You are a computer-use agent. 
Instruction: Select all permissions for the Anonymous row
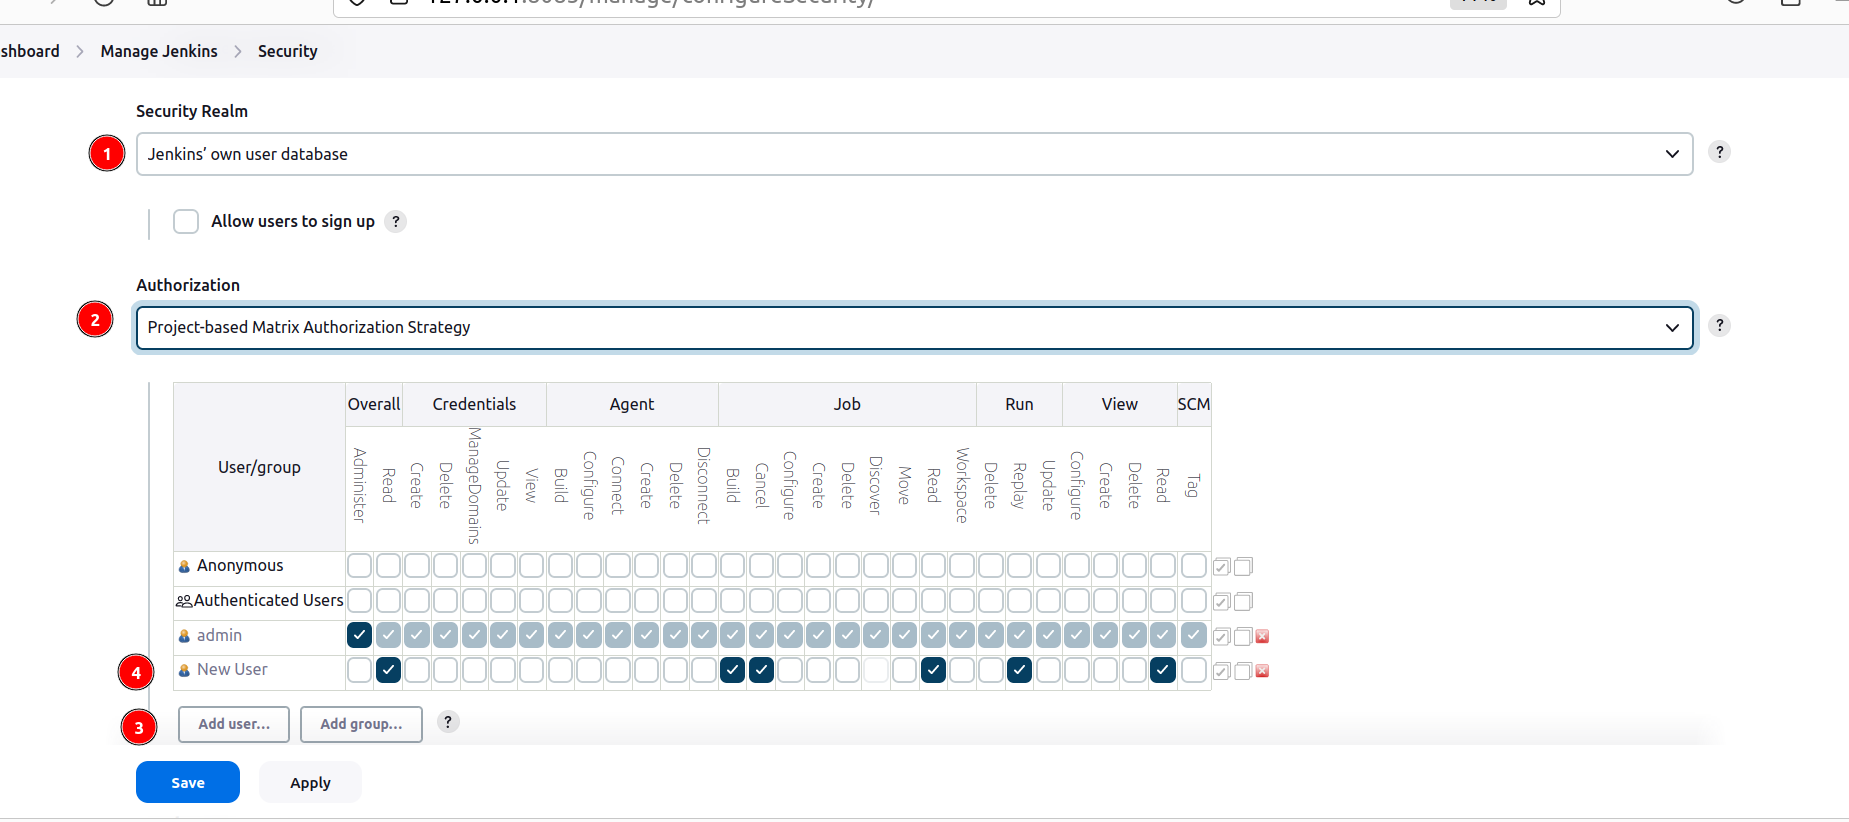1221,567
